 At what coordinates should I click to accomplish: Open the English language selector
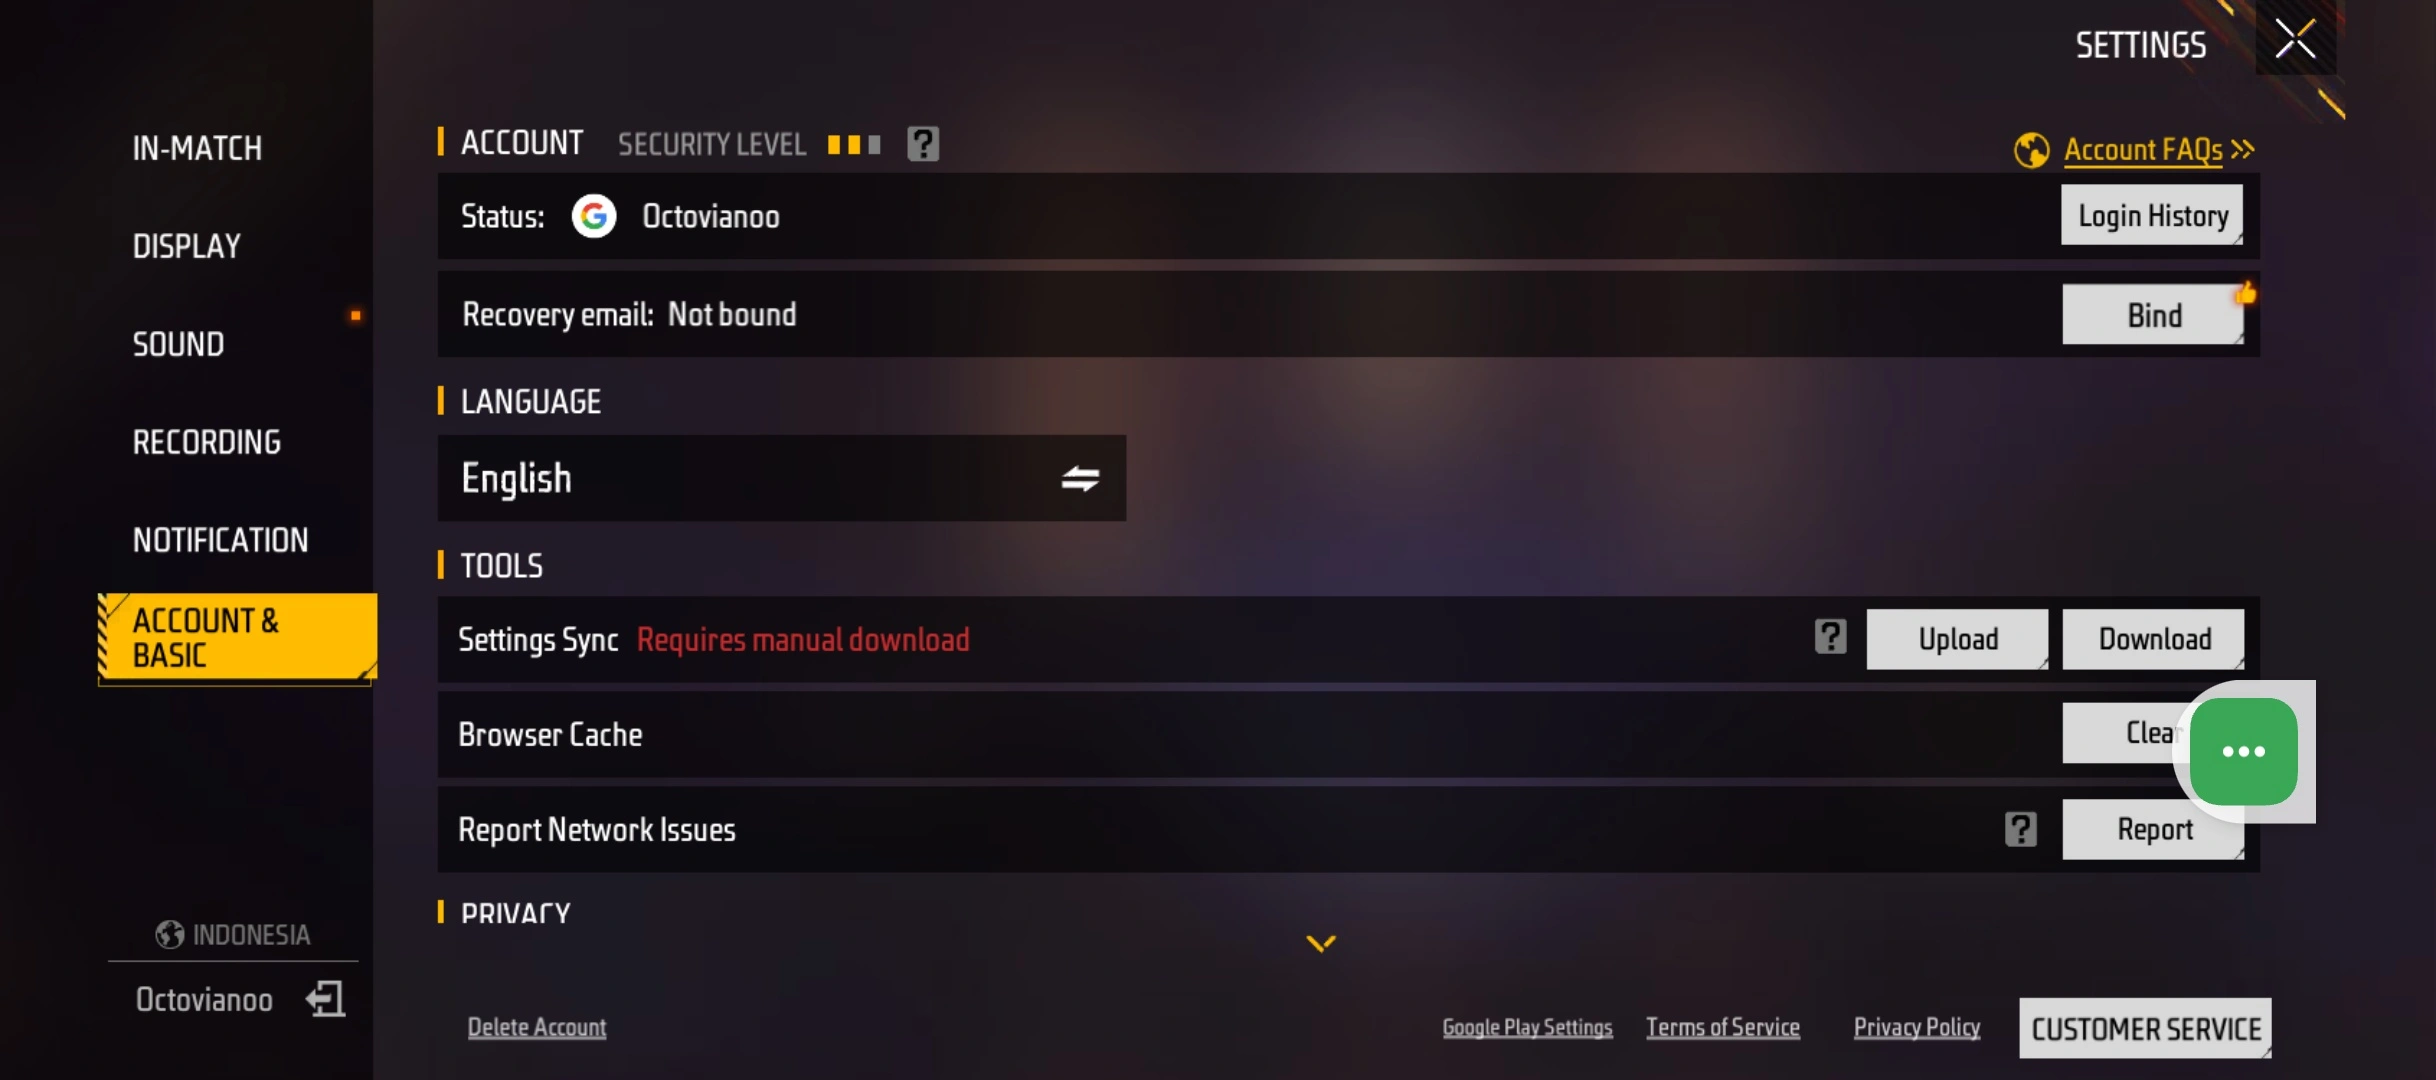pos(781,478)
